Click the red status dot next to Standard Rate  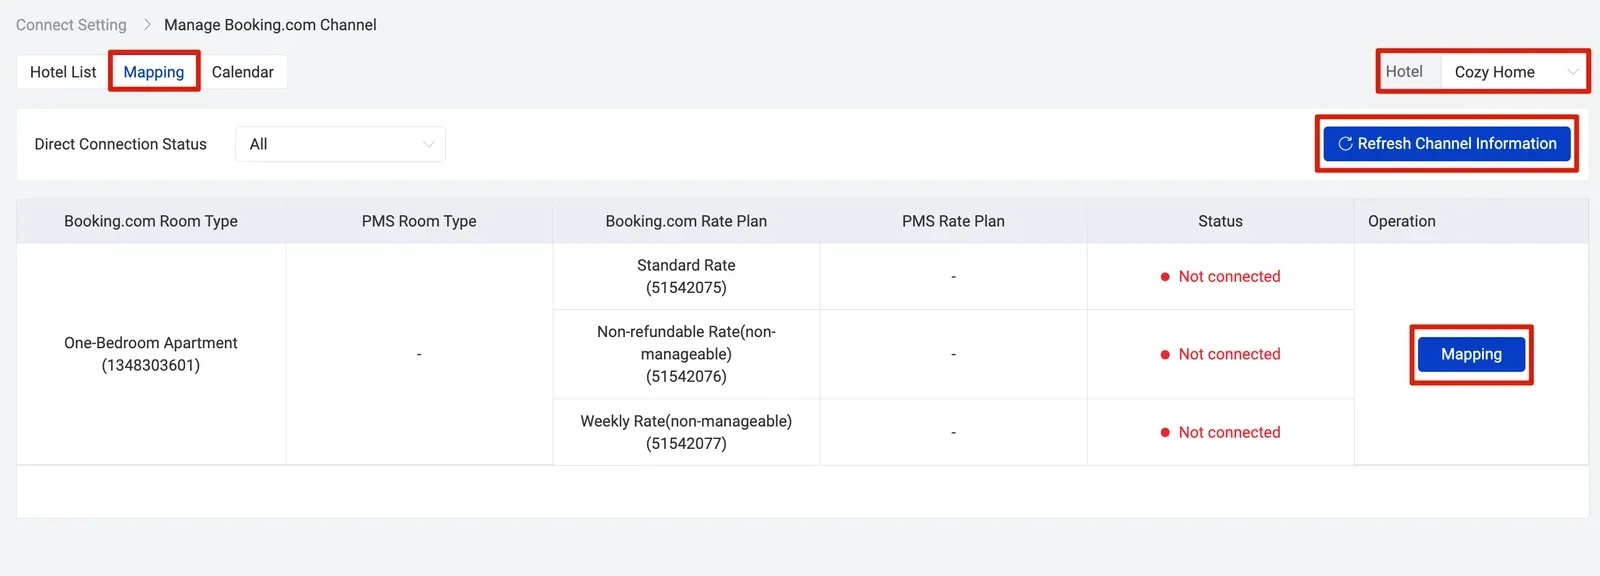click(x=1164, y=276)
